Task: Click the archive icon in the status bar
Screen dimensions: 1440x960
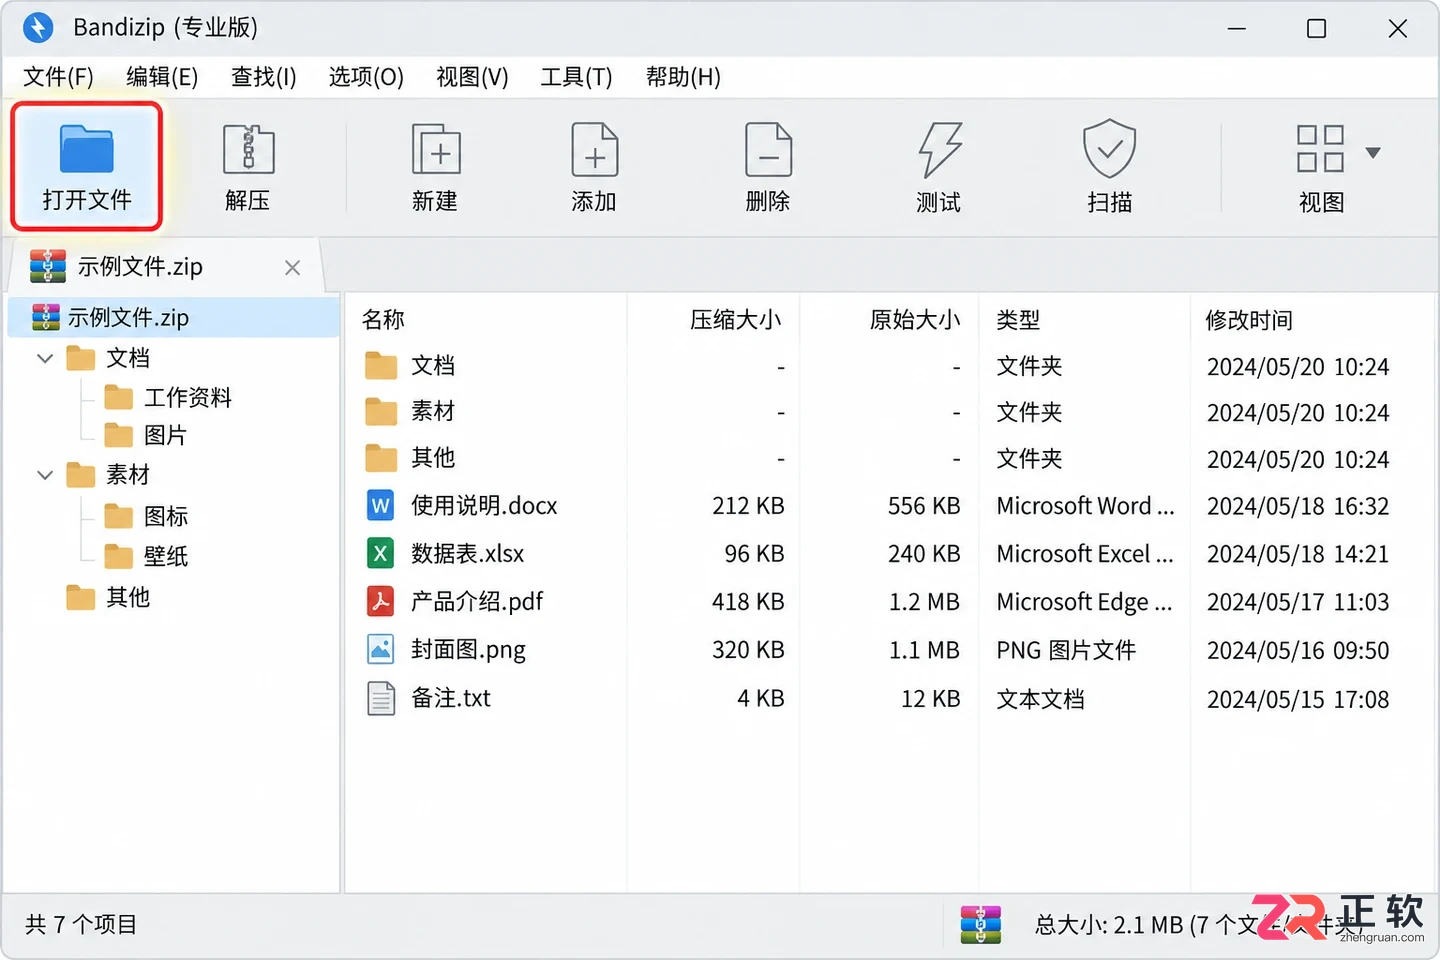Action: [980, 924]
